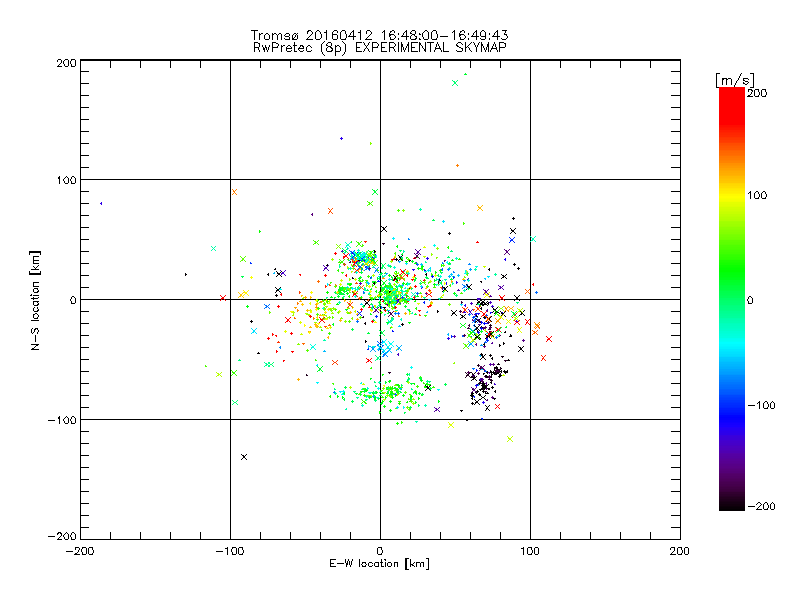Click the subtitle "RwPretec (8p) EXPERIMENTAL SKYMAP"
This screenshot has width=800, height=600.
tap(380, 47)
